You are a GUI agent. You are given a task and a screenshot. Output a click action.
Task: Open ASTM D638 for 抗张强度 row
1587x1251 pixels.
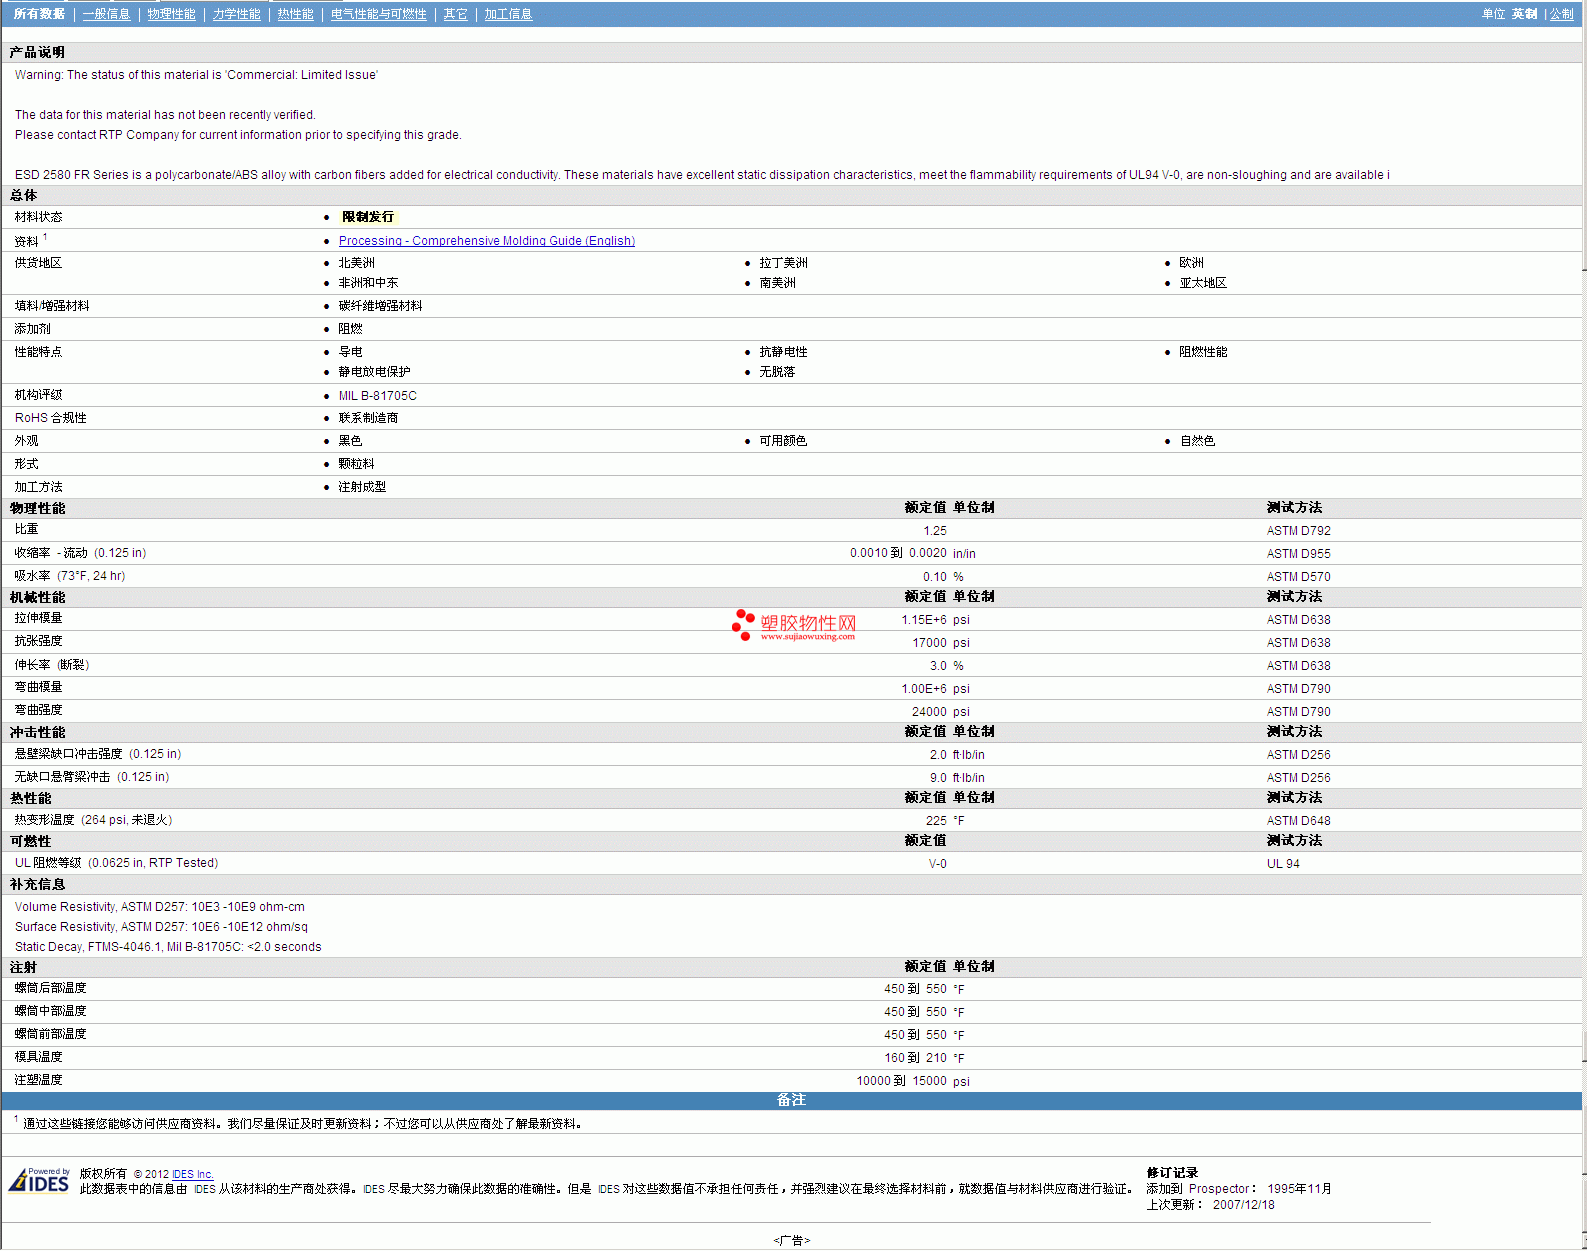pyautogui.click(x=1298, y=643)
